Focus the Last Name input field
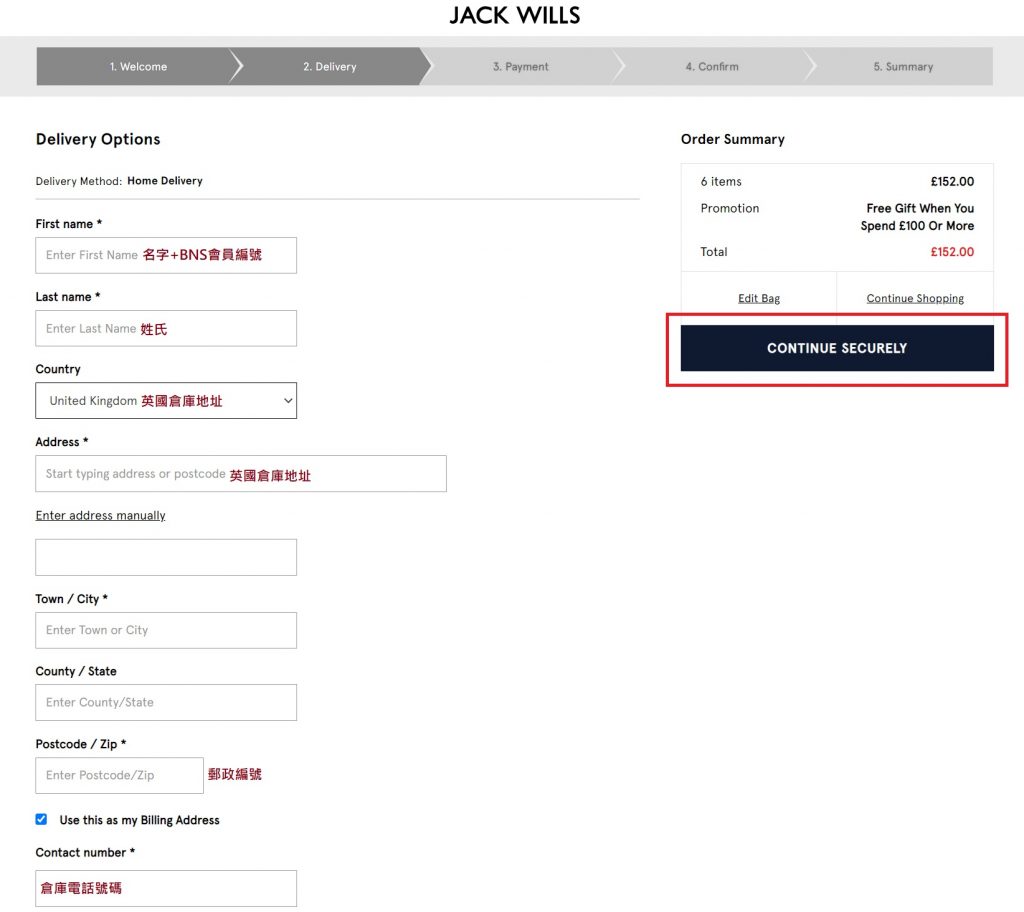The image size is (1024, 912). click(166, 328)
